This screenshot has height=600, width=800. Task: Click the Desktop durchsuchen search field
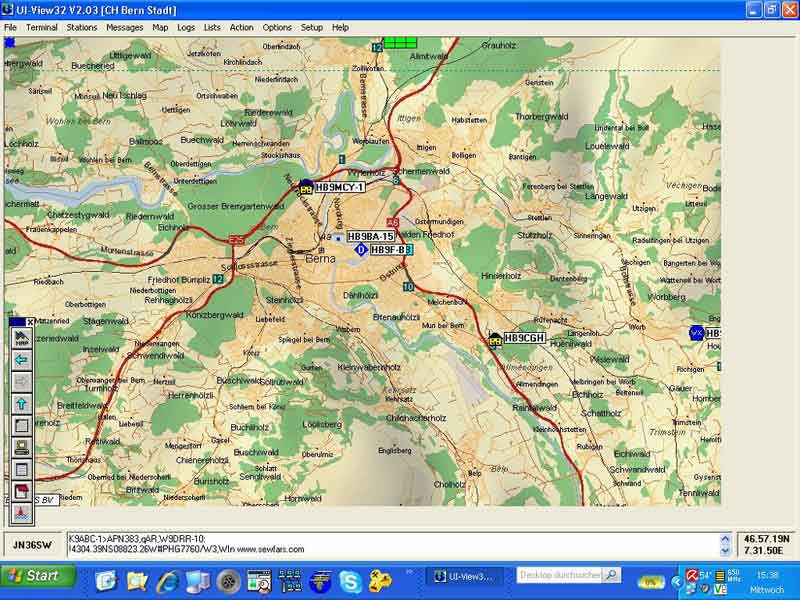pyautogui.click(x=560, y=576)
